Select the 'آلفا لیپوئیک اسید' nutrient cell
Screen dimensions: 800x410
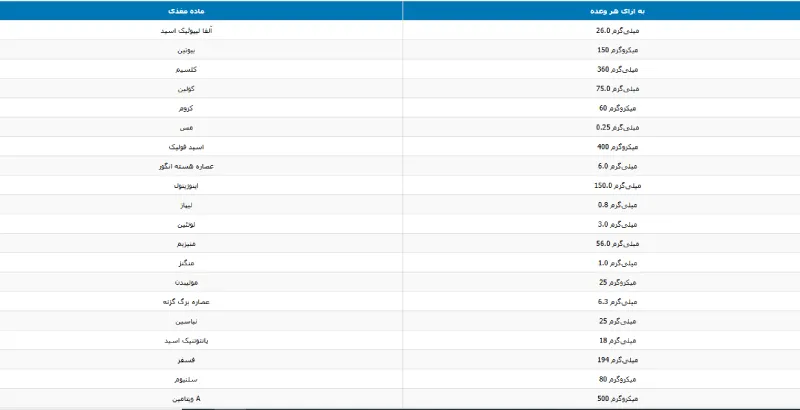[186, 31]
